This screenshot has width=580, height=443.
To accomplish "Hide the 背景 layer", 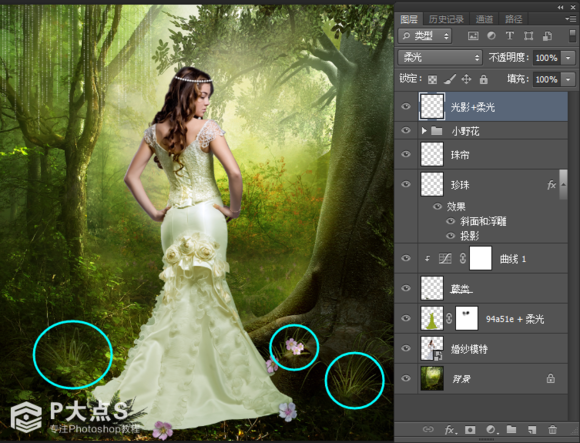I will tap(406, 378).
